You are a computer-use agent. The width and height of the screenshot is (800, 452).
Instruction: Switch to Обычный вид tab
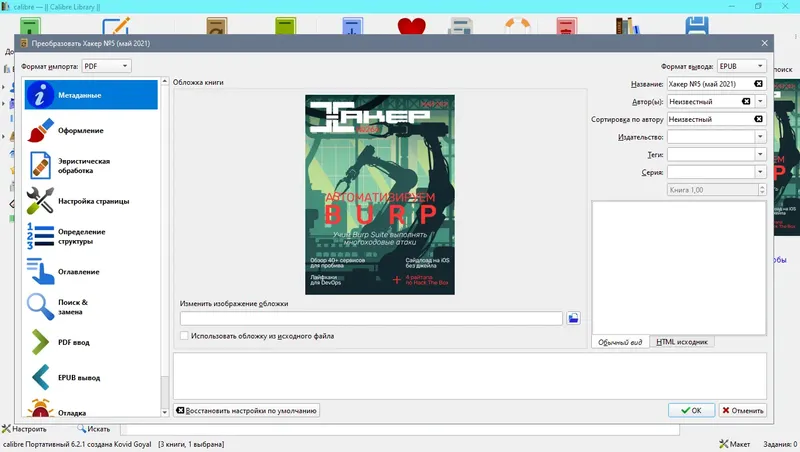(x=620, y=342)
